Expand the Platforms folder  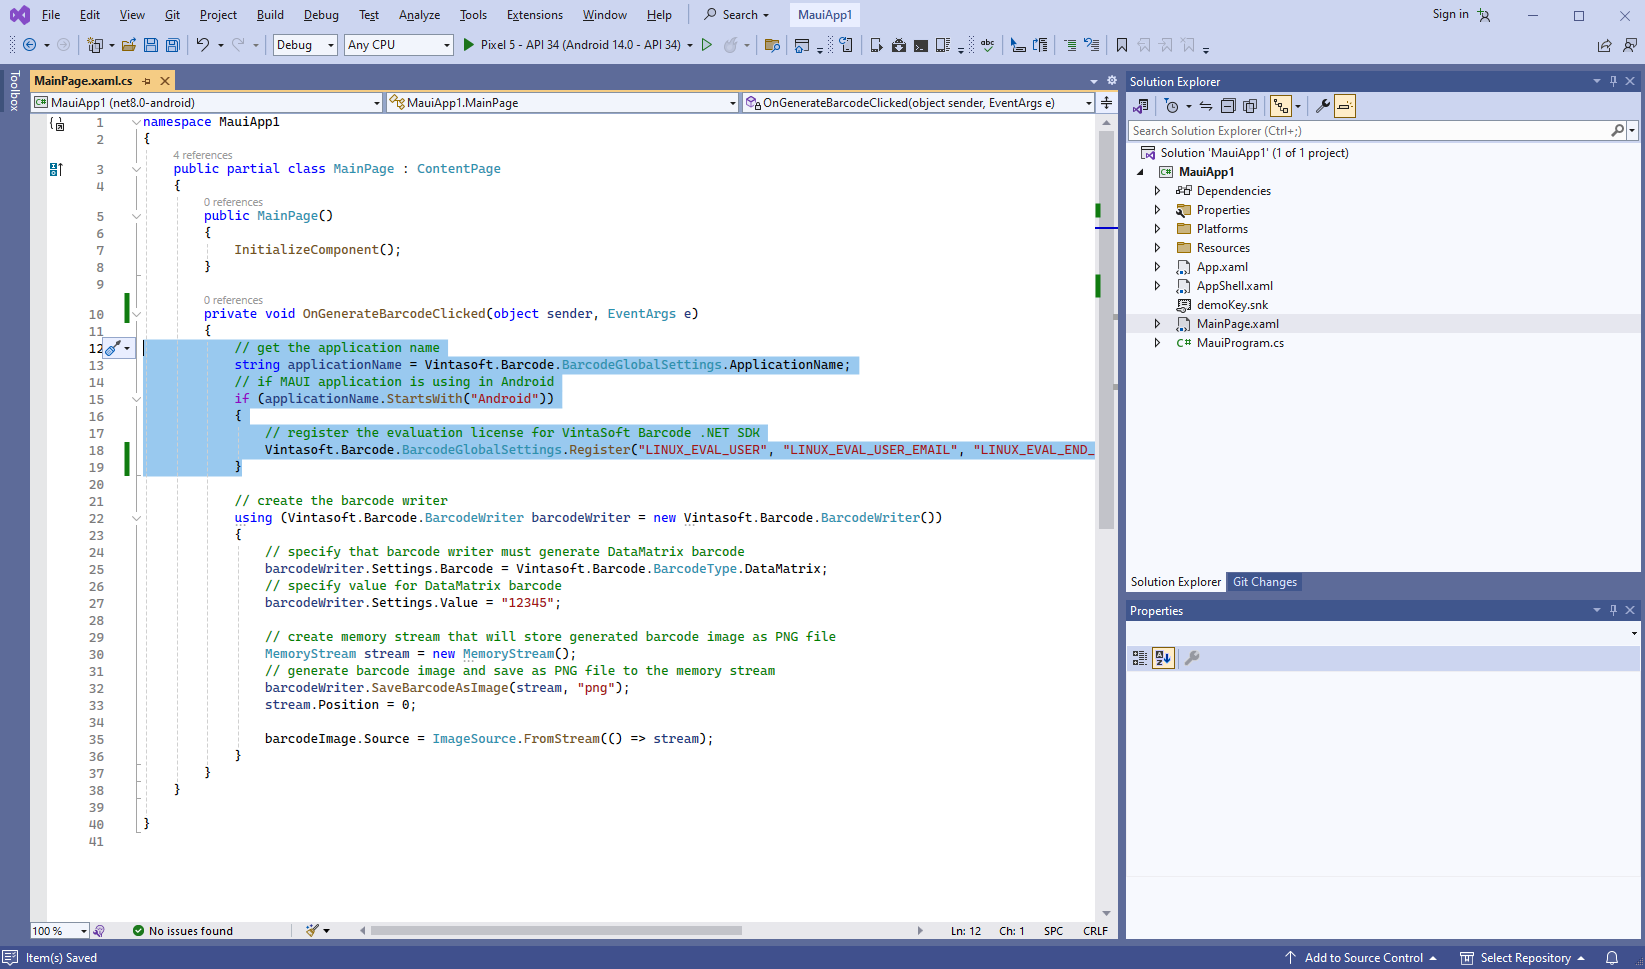[x=1157, y=229]
